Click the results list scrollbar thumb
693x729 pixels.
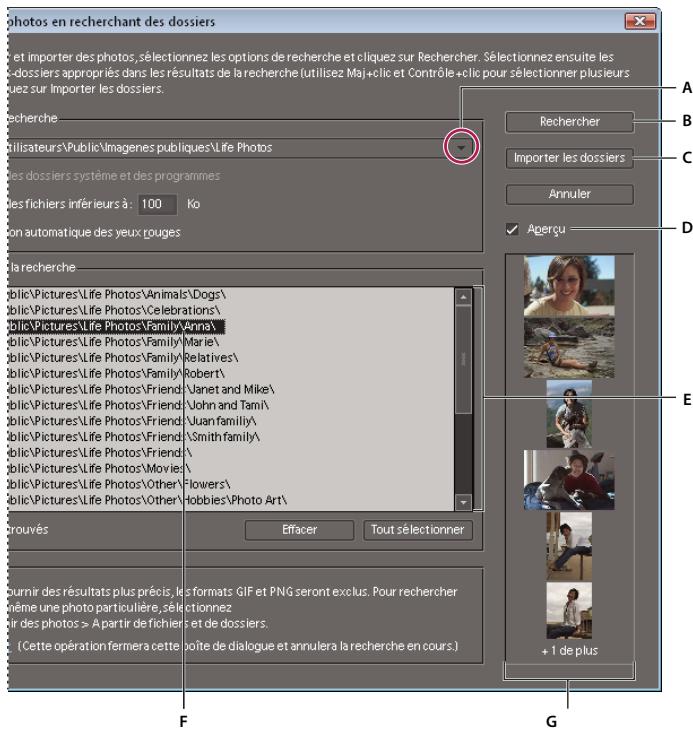(x=463, y=359)
